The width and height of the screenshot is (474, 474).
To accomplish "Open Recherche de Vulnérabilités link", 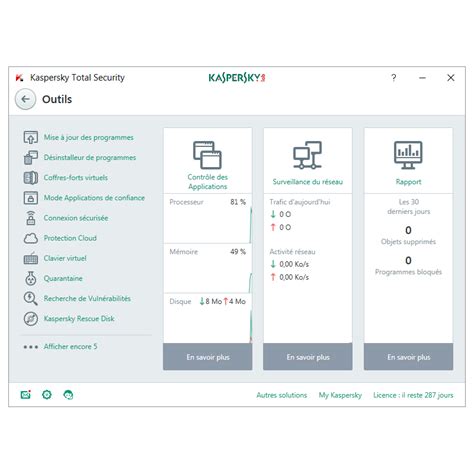I will pyautogui.click(x=87, y=299).
